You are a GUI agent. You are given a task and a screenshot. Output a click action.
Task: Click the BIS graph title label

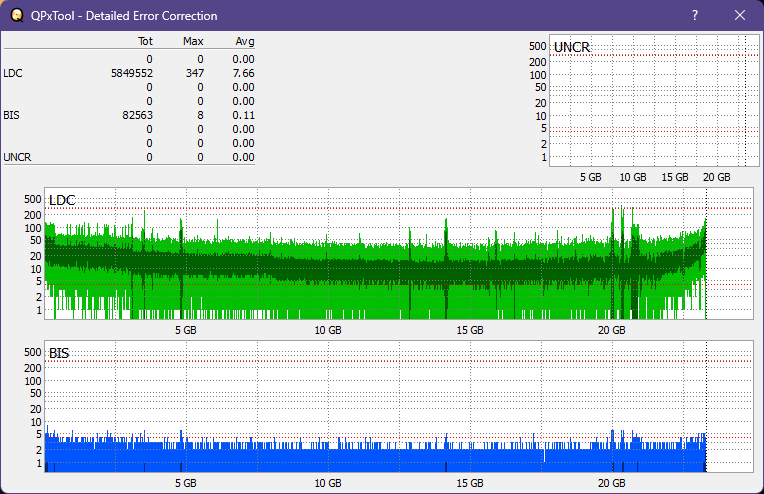click(x=59, y=353)
